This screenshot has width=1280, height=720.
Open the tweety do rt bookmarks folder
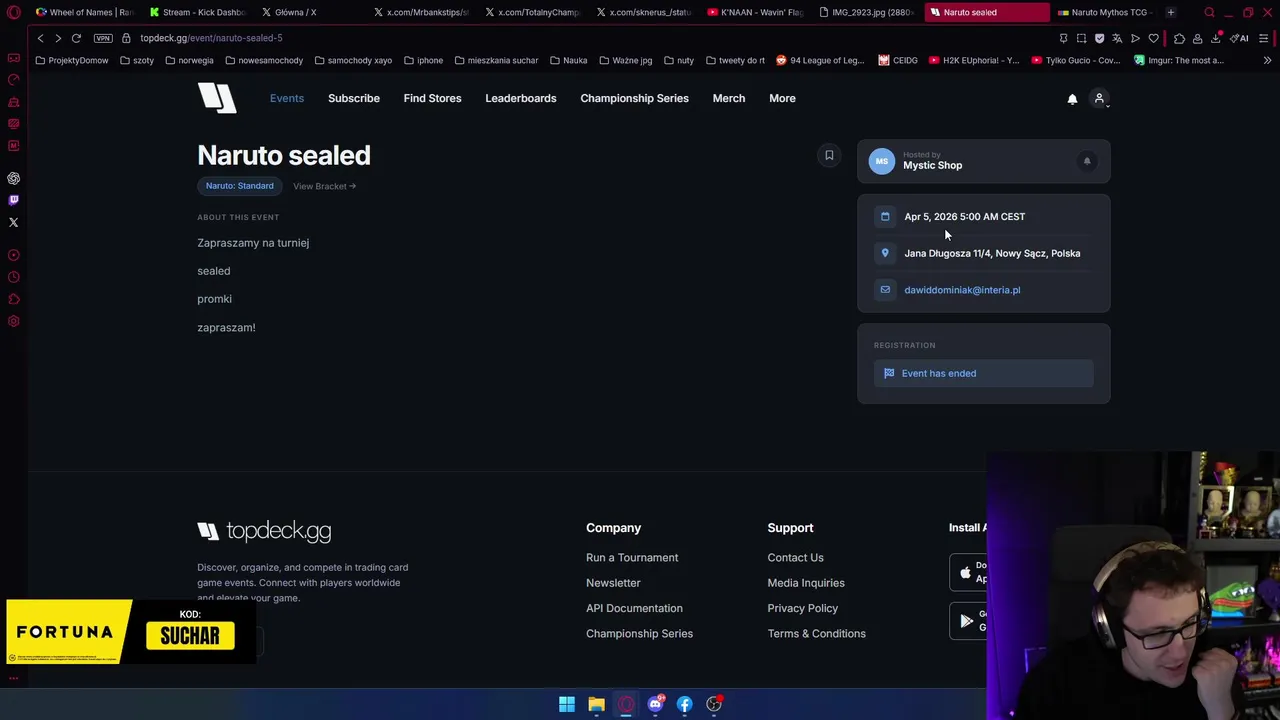(x=735, y=60)
